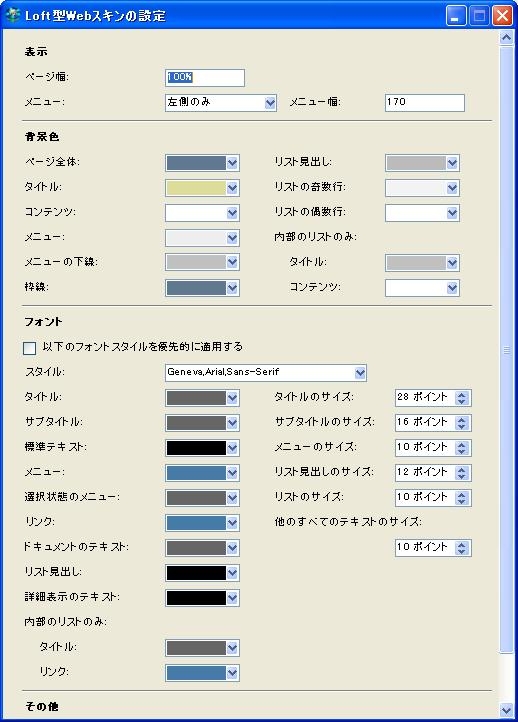518x722 pixels.
Task: Select the リンク font color swatch
Action: [x=196, y=523]
